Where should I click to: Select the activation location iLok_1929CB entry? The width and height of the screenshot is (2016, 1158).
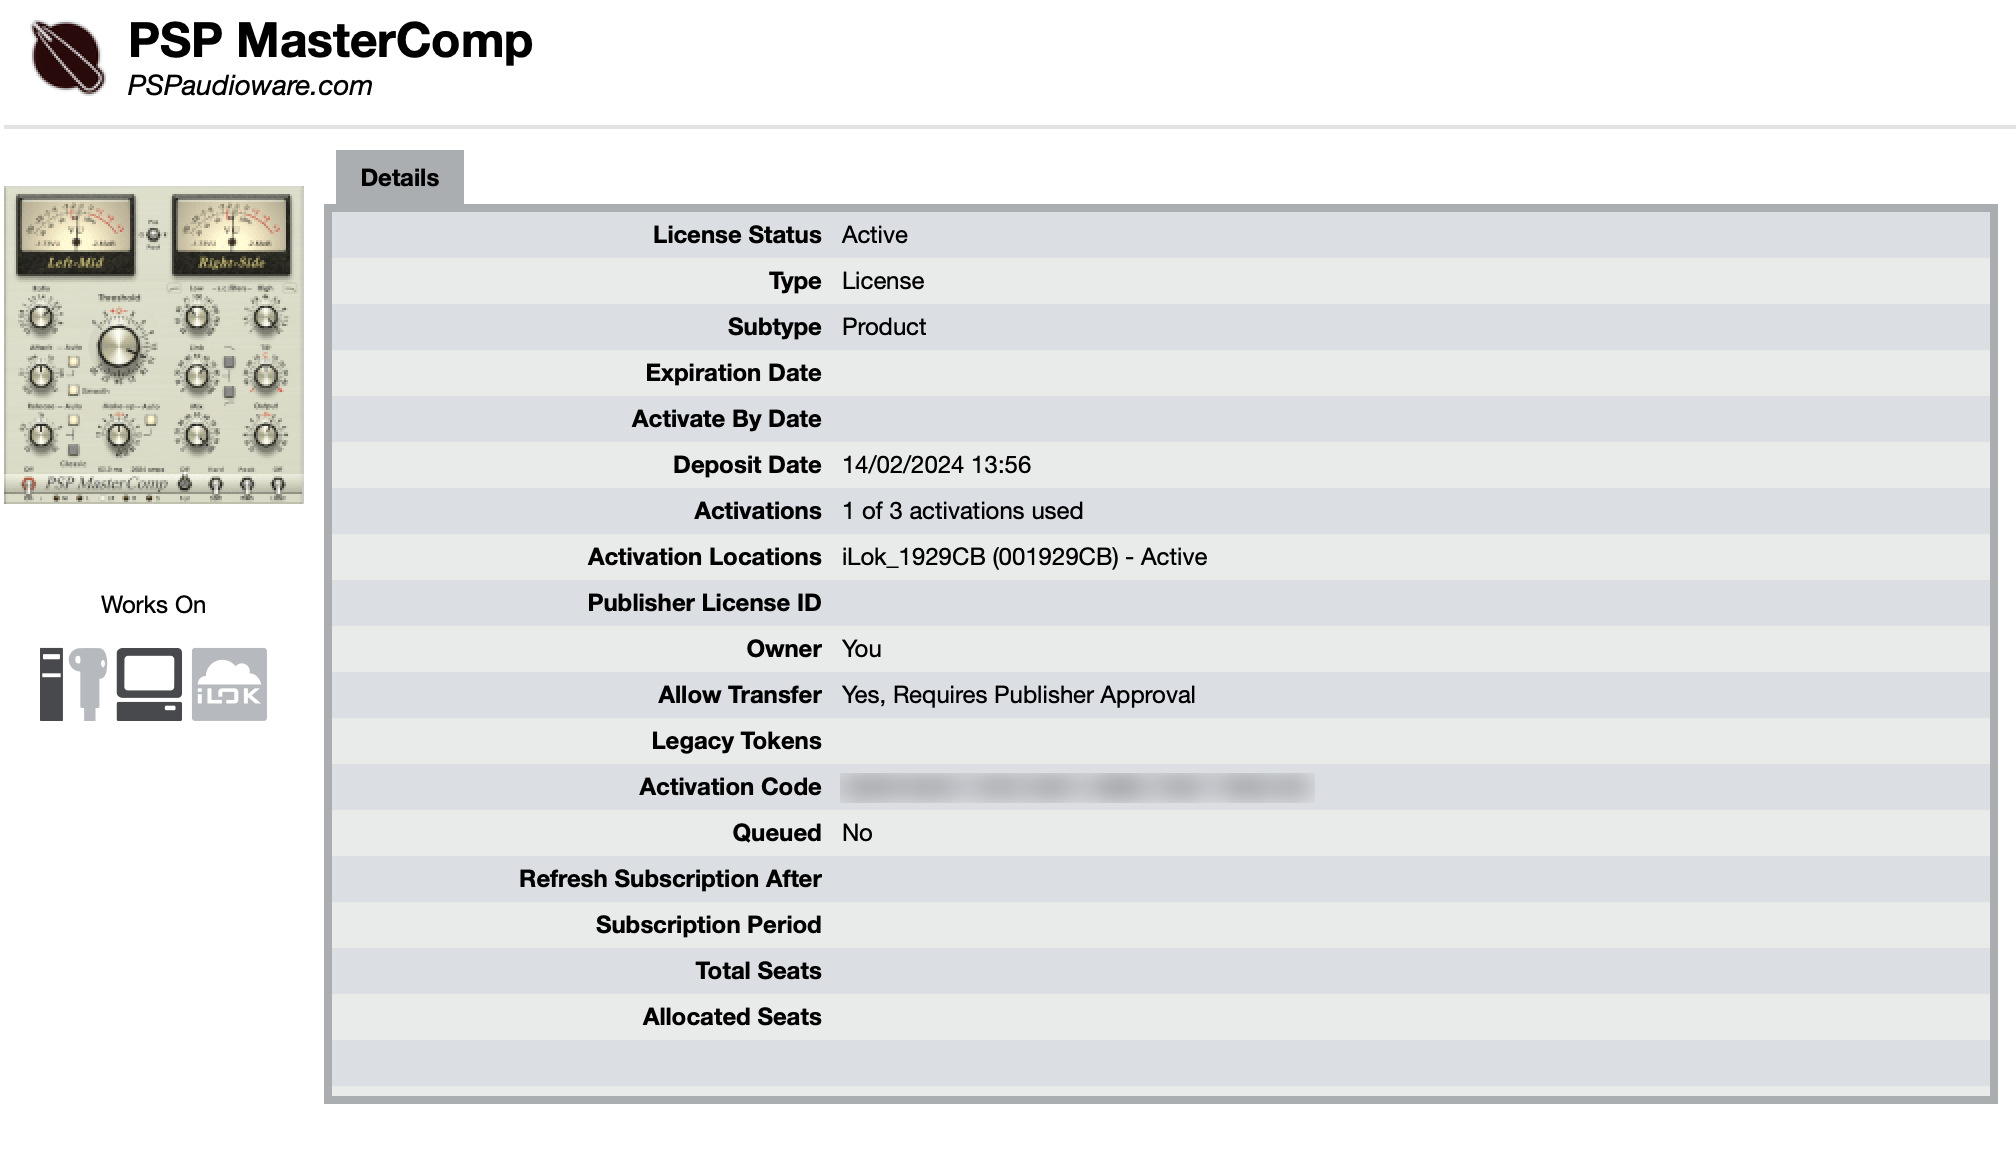click(x=1024, y=557)
